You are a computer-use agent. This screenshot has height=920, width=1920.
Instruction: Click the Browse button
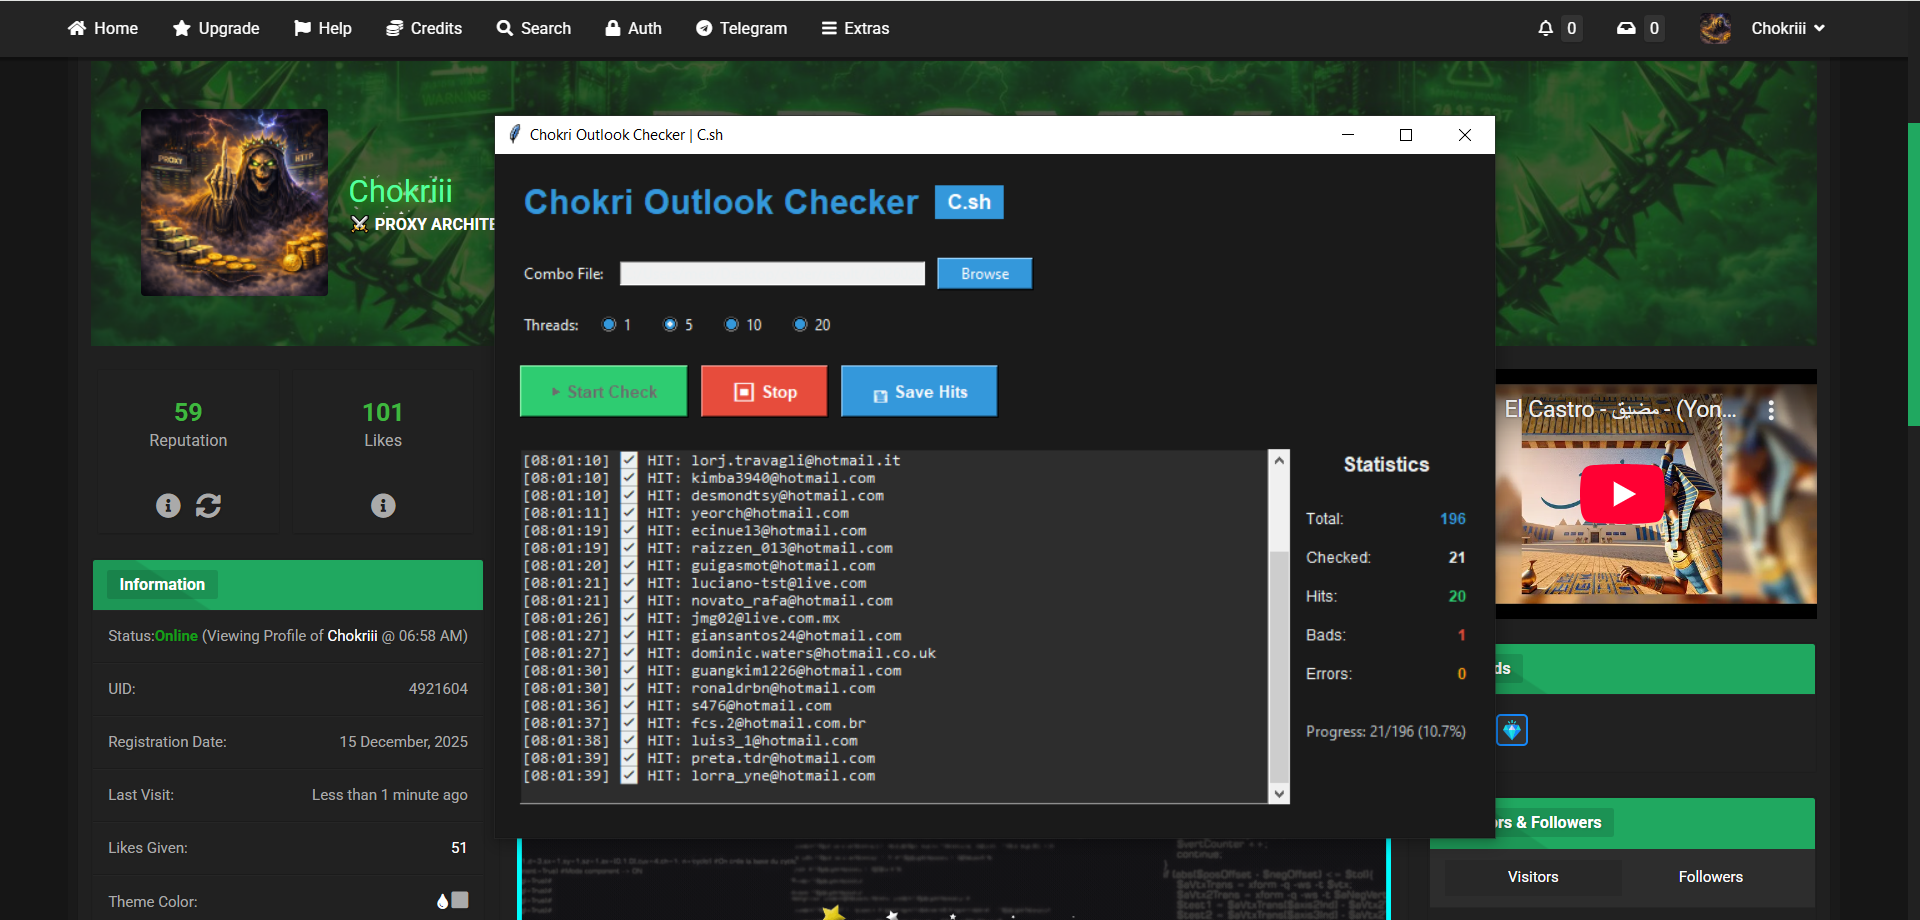(x=985, y=274)
